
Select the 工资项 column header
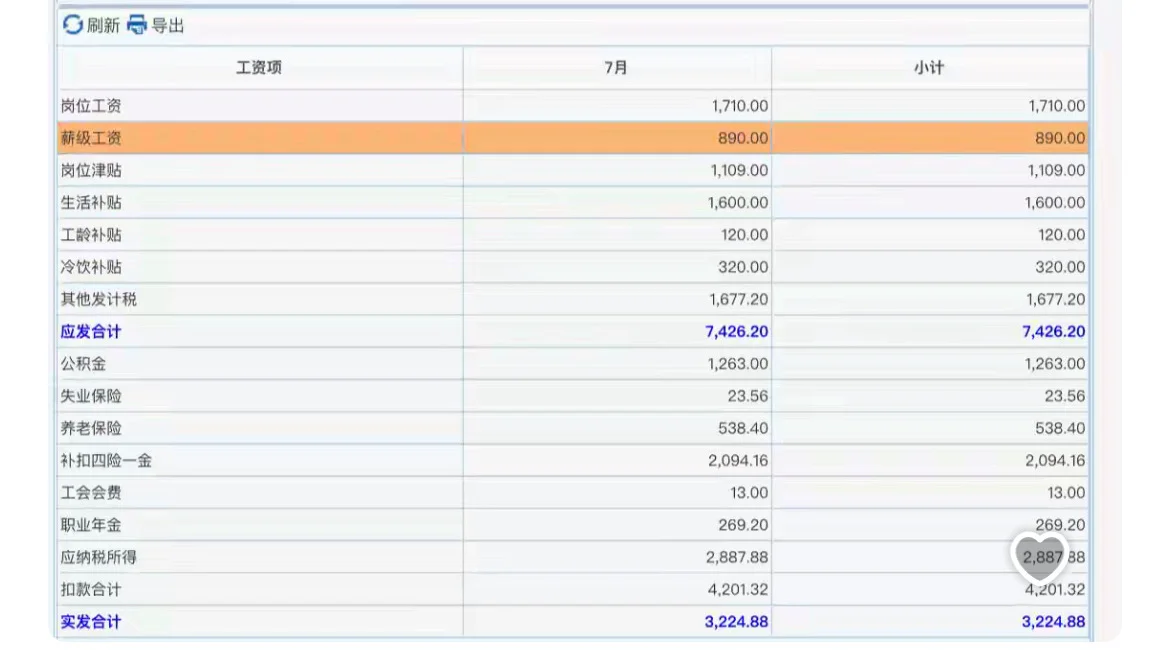tap(259, 68)
